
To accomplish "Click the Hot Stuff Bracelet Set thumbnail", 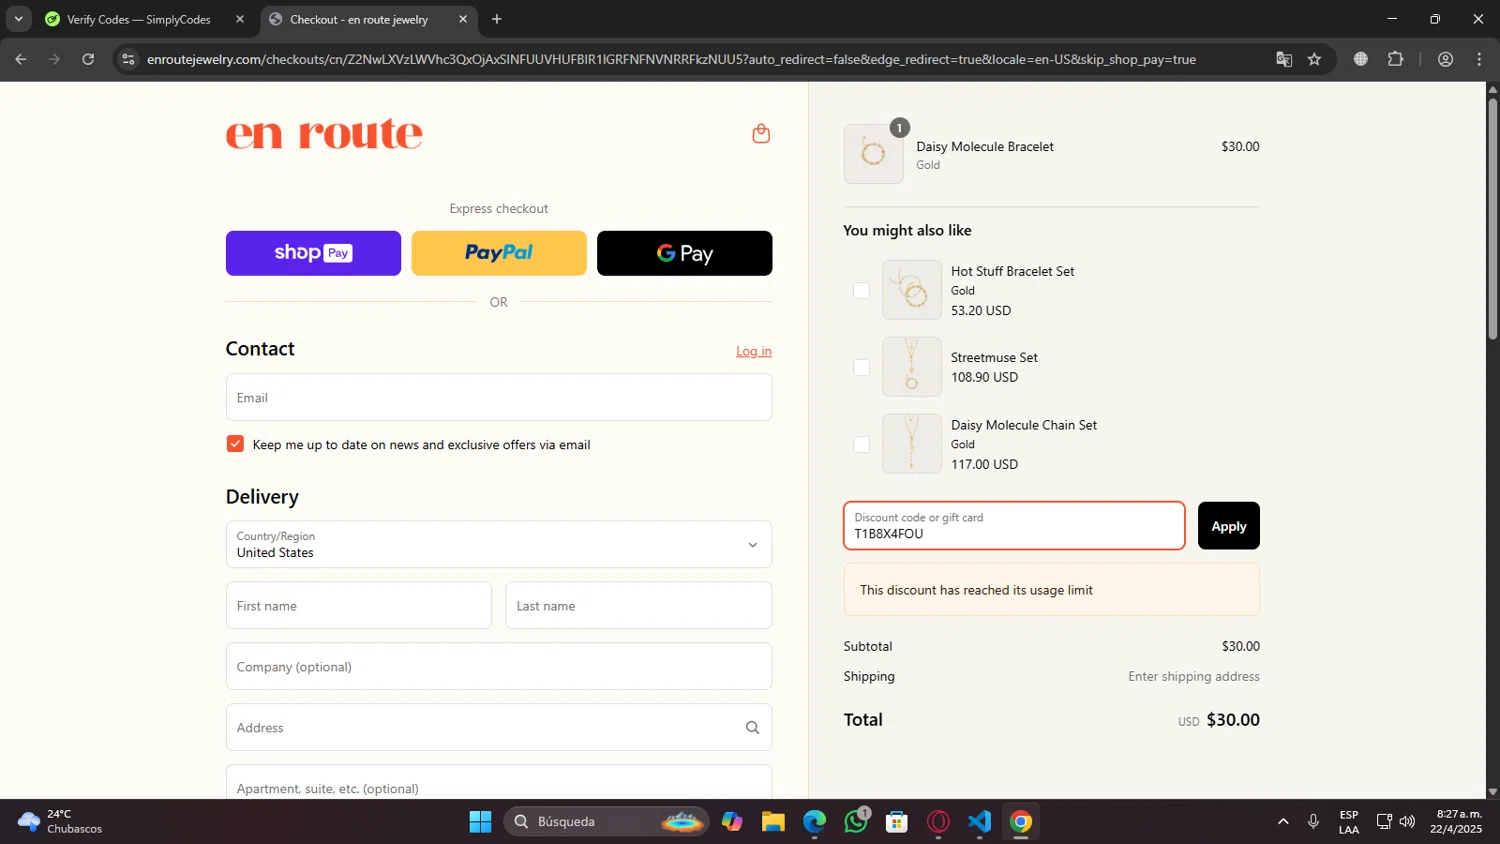I will point(912,290).
